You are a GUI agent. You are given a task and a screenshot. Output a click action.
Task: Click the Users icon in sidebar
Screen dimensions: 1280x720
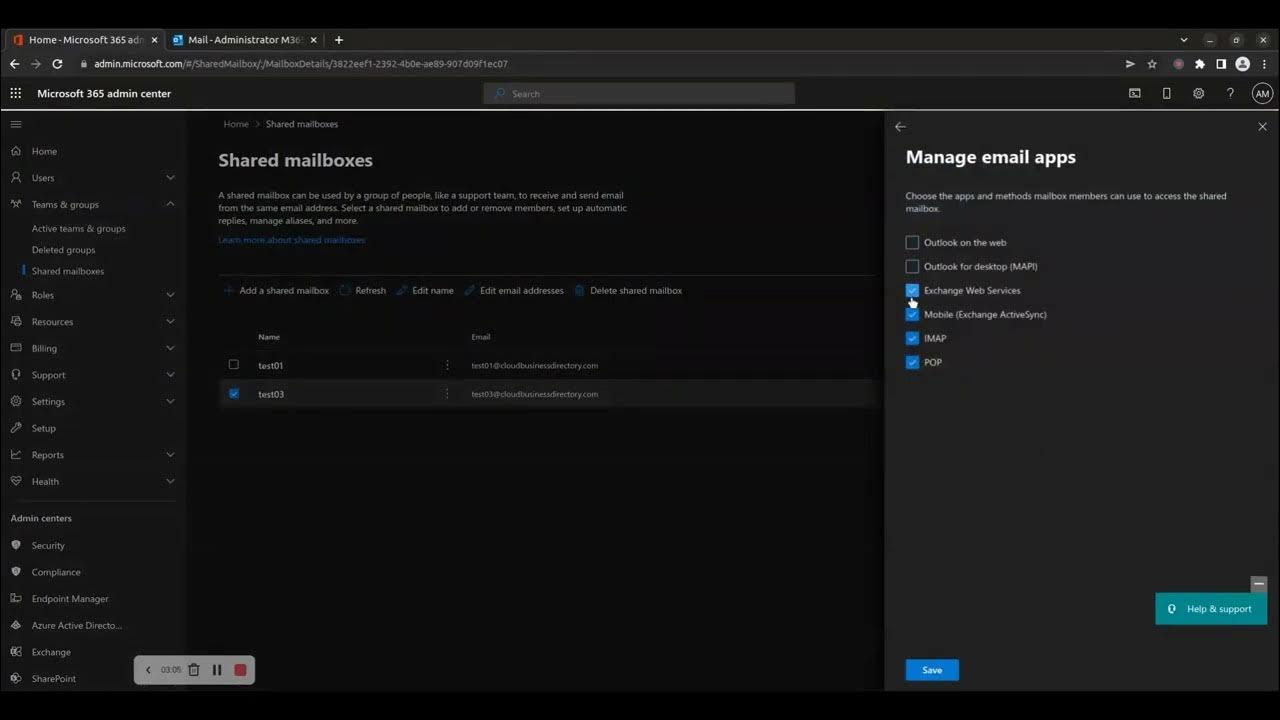(16, 177)
